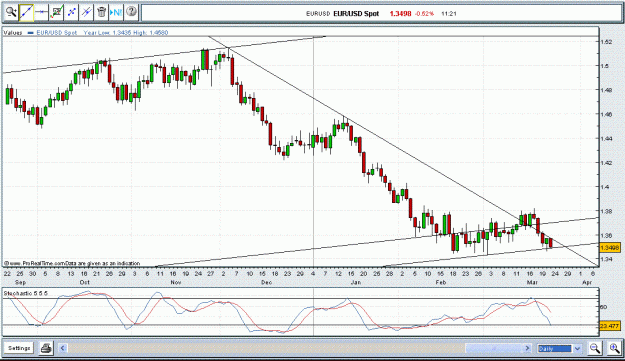Select the parallel channel lines tool
625x361 pixels.
[86, 12]
